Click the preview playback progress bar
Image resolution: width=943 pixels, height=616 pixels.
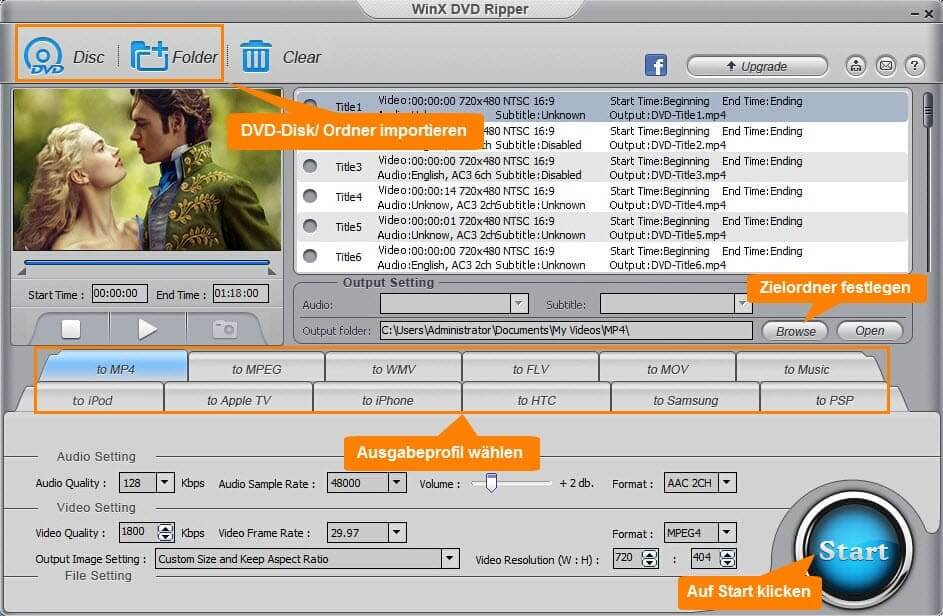[147, 263]
